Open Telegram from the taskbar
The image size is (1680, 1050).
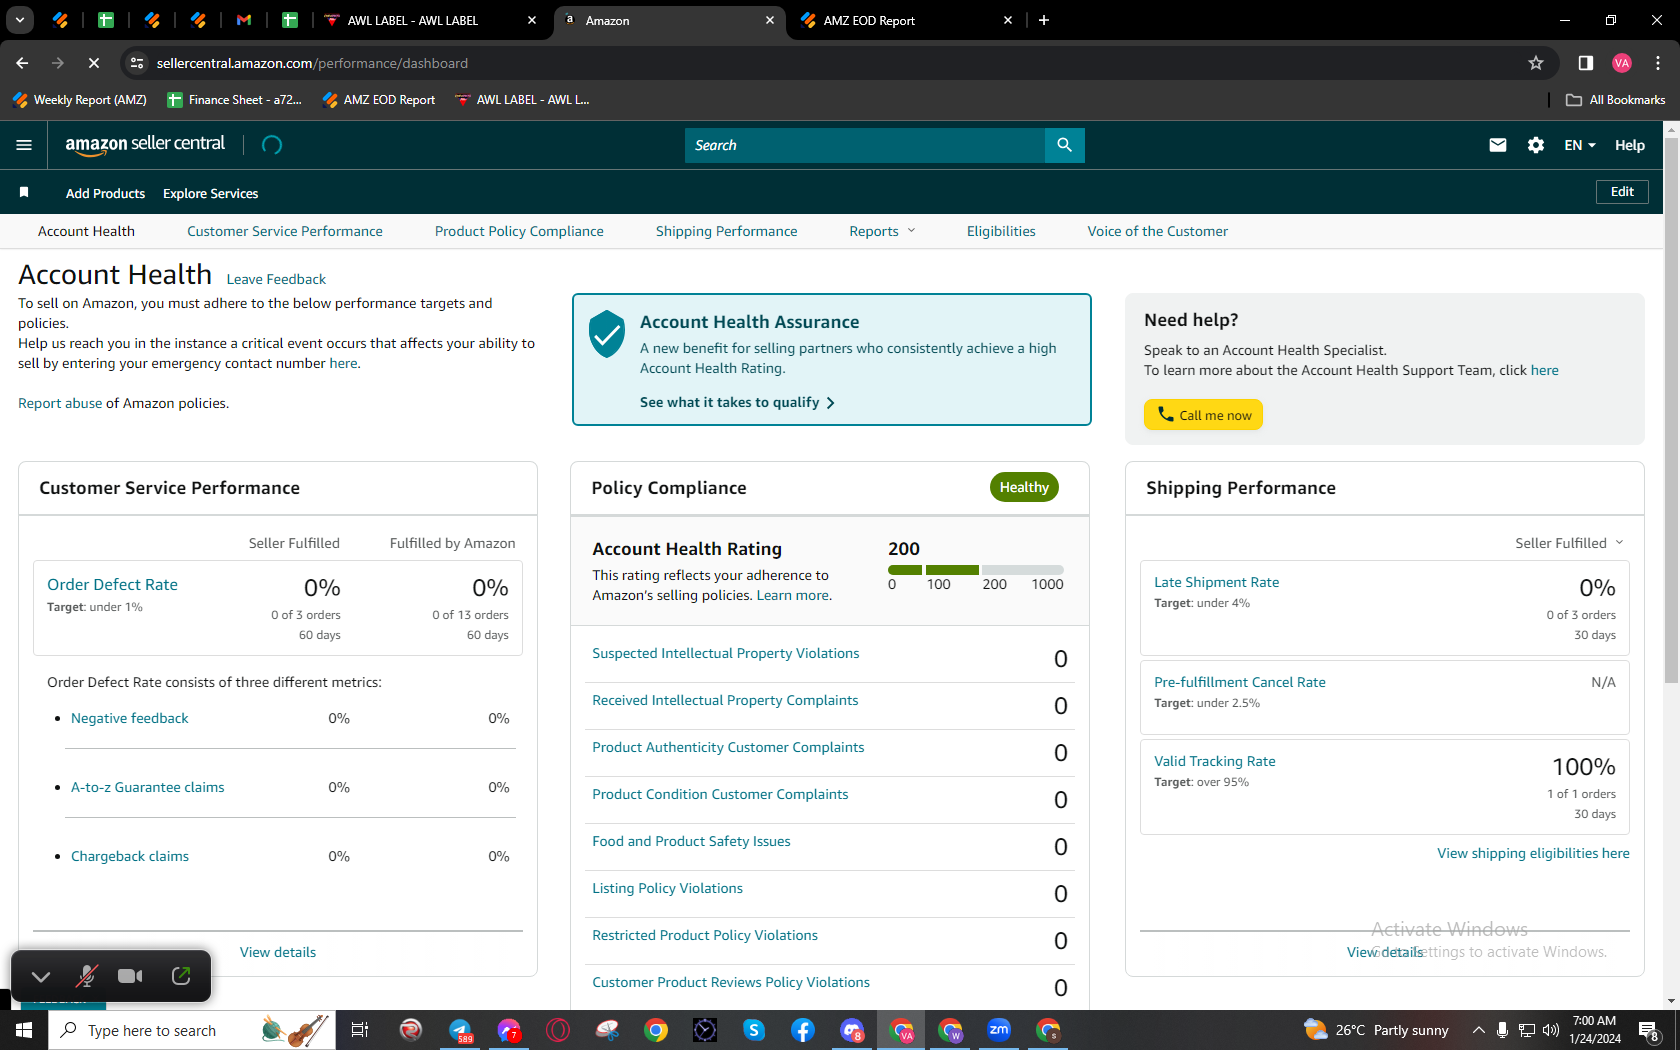tap(460, 1030)
